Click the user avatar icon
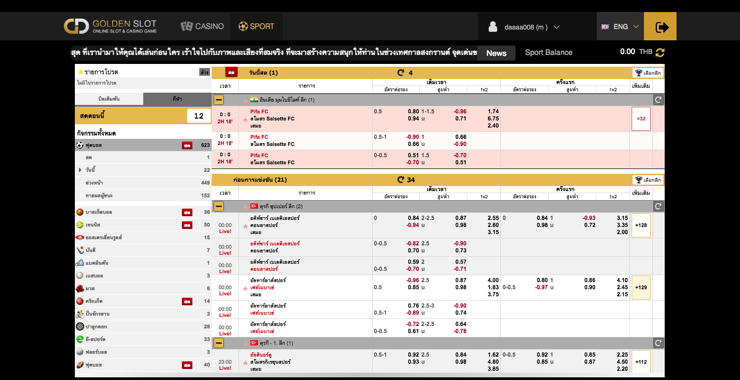Image resolution: width=740 pixels, height=380 pixels. [x=493, y=27]
